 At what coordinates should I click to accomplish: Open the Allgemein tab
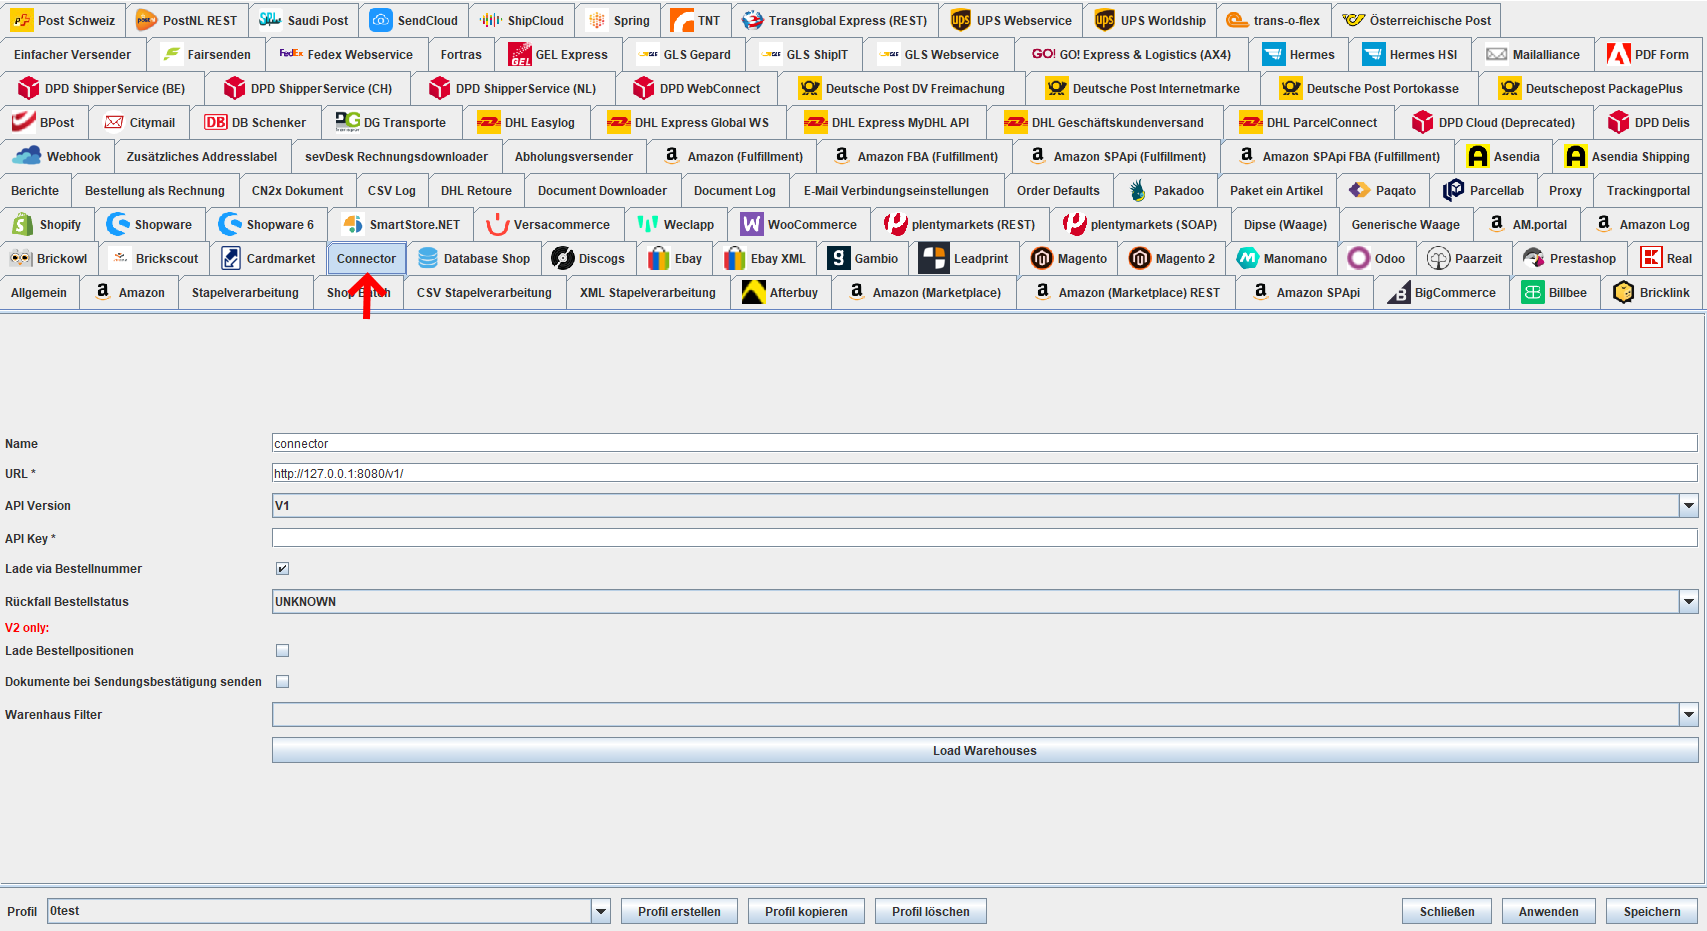coord(39,292)
